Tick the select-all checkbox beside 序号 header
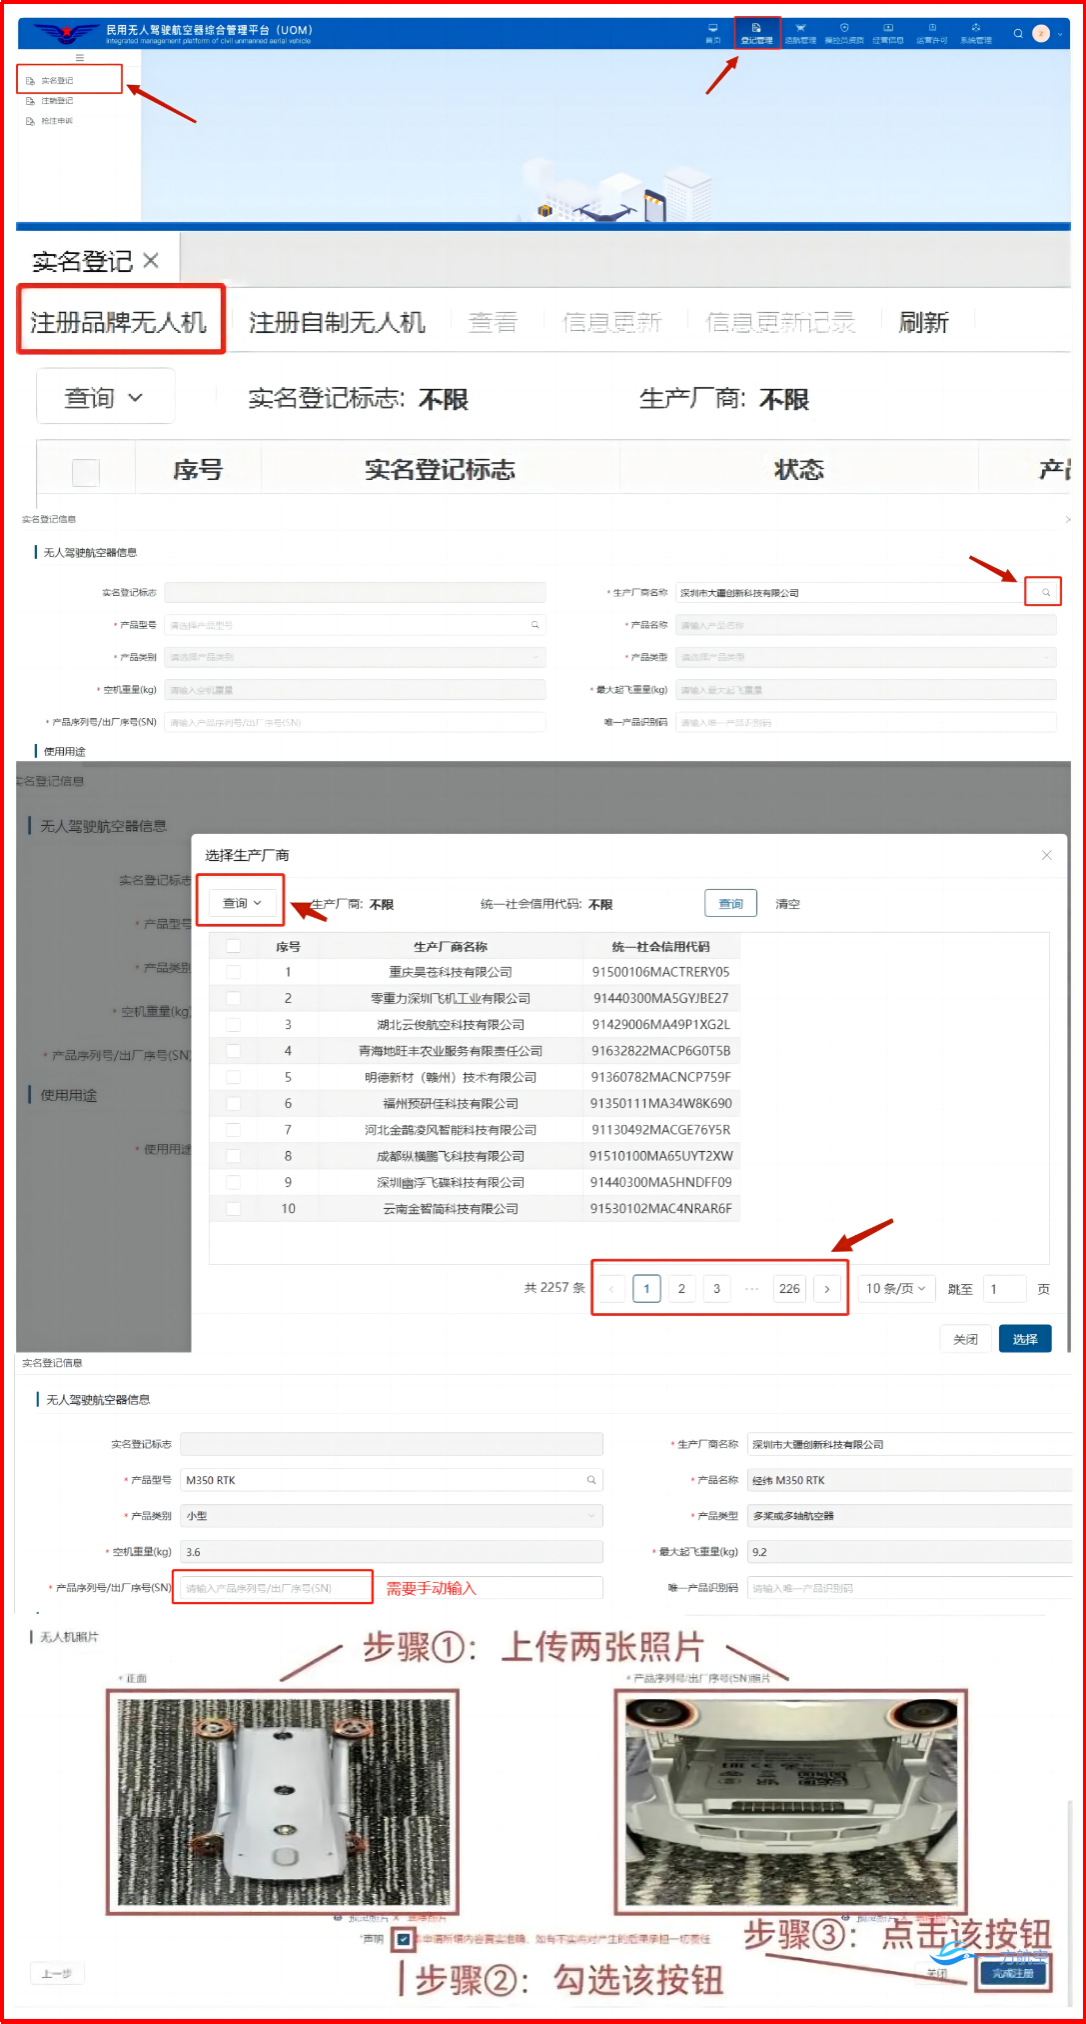The height and width of the screenshot is (2024, 1086). click(86, 471)
